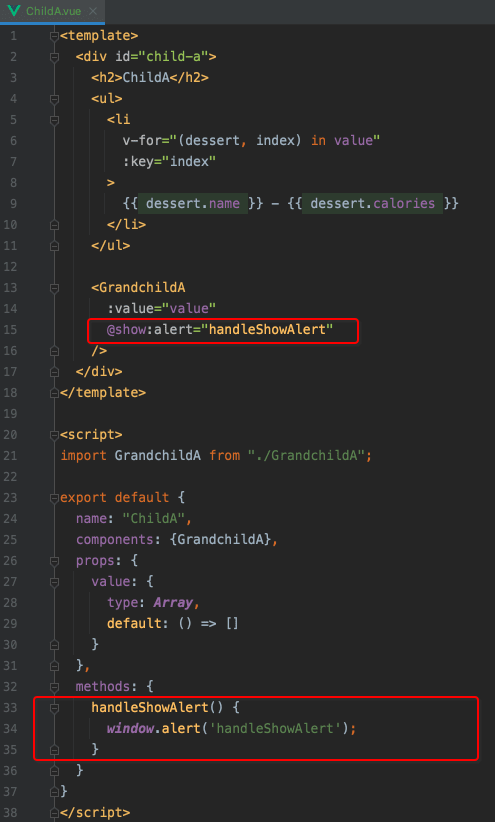This screenshot has width=495, height=822.
Task: Click the import keyword on line 21
Action: coord(84,455)
